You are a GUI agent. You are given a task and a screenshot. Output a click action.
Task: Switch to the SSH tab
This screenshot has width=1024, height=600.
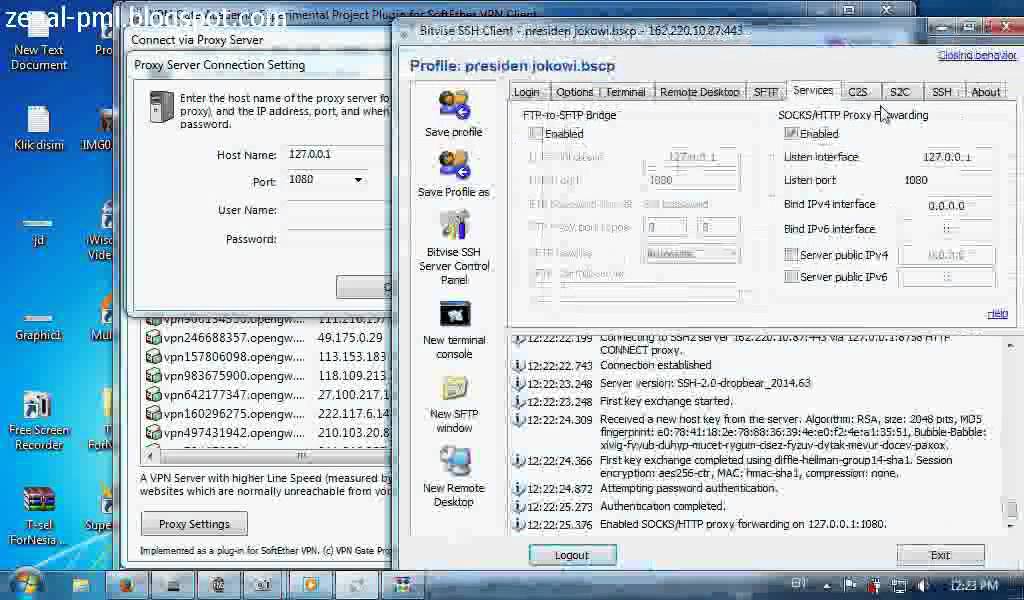tap(942, 92)
